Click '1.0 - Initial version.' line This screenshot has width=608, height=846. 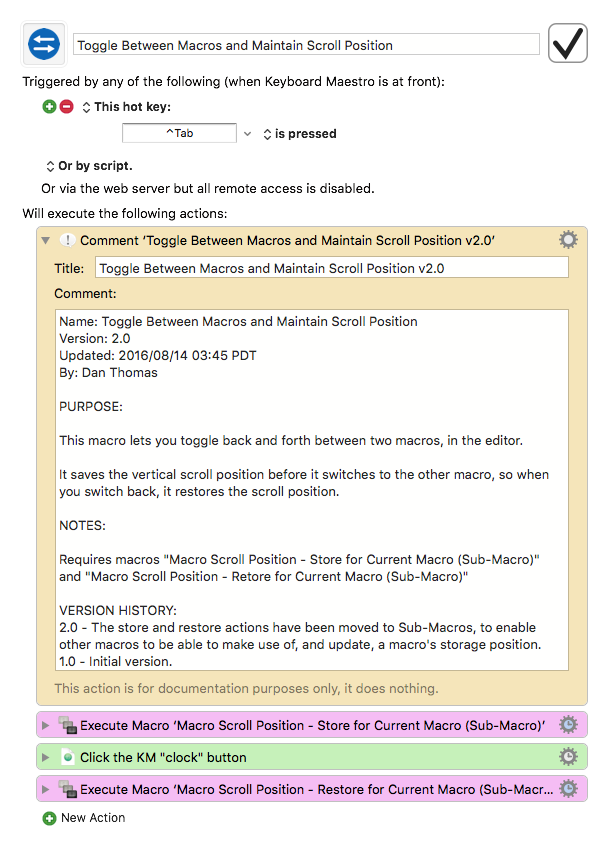pos(115,661)
